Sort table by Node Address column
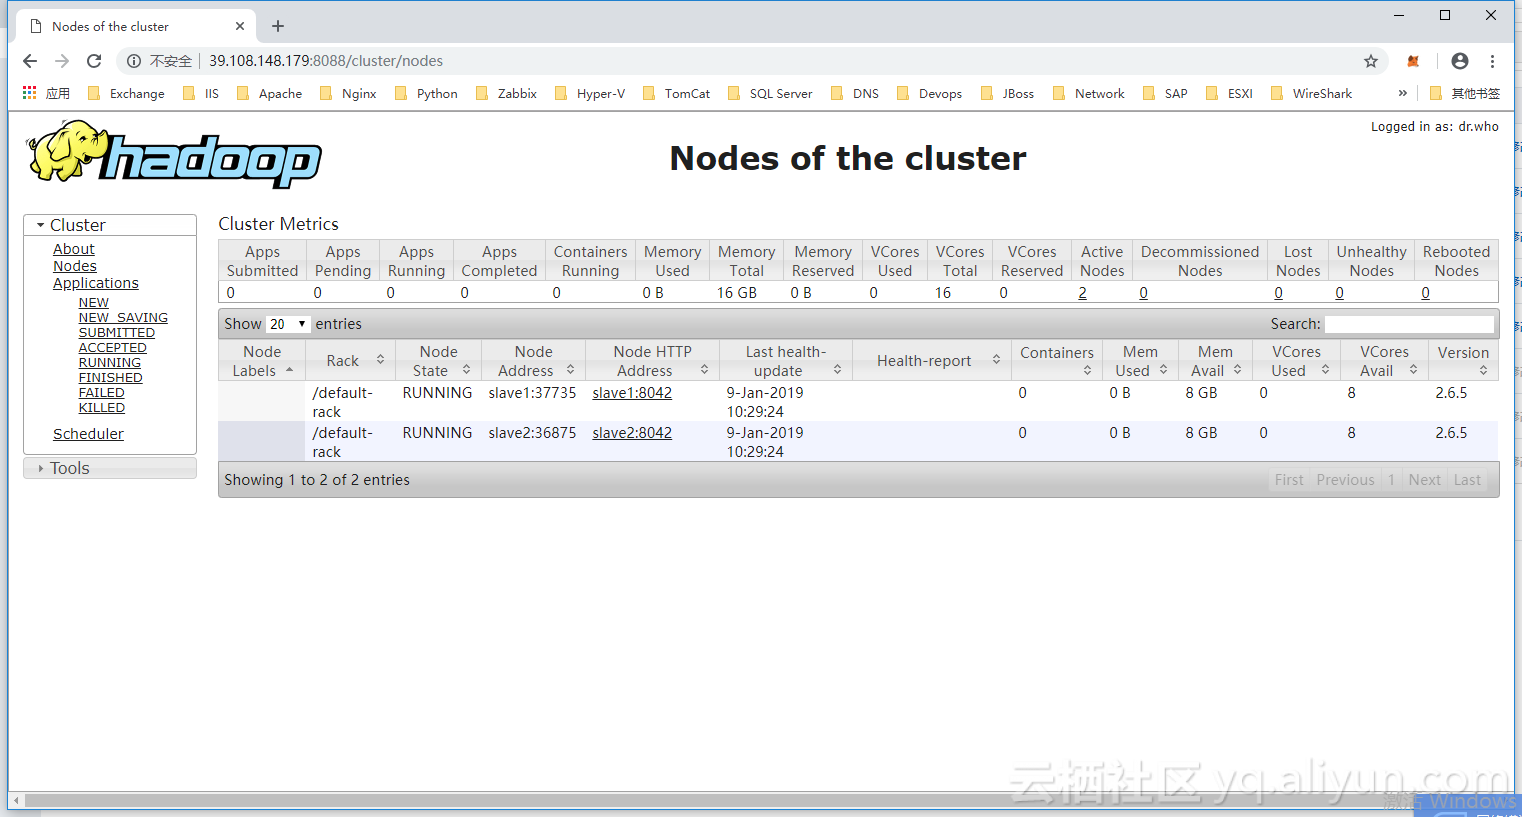The image size is (1522, 817). (533, 361)
